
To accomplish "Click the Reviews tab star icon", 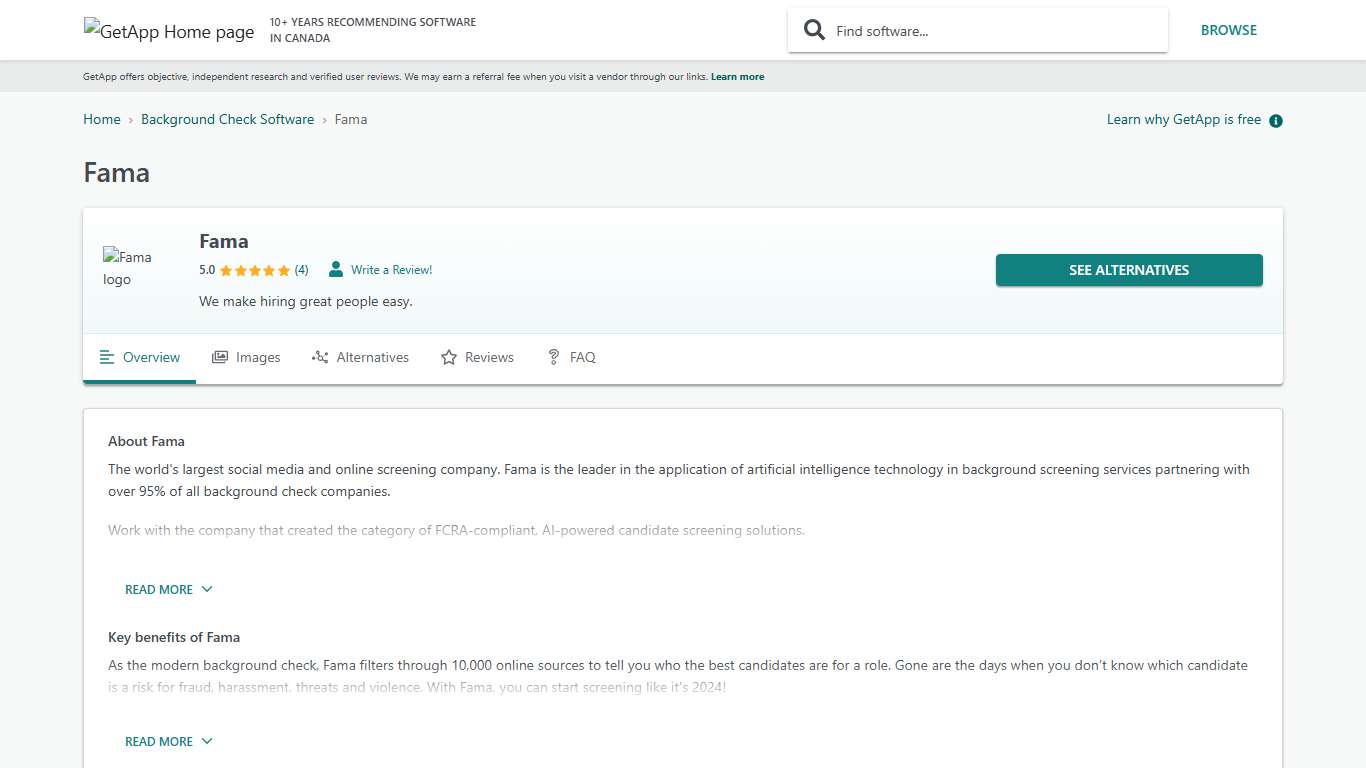I will click(449, 357).
